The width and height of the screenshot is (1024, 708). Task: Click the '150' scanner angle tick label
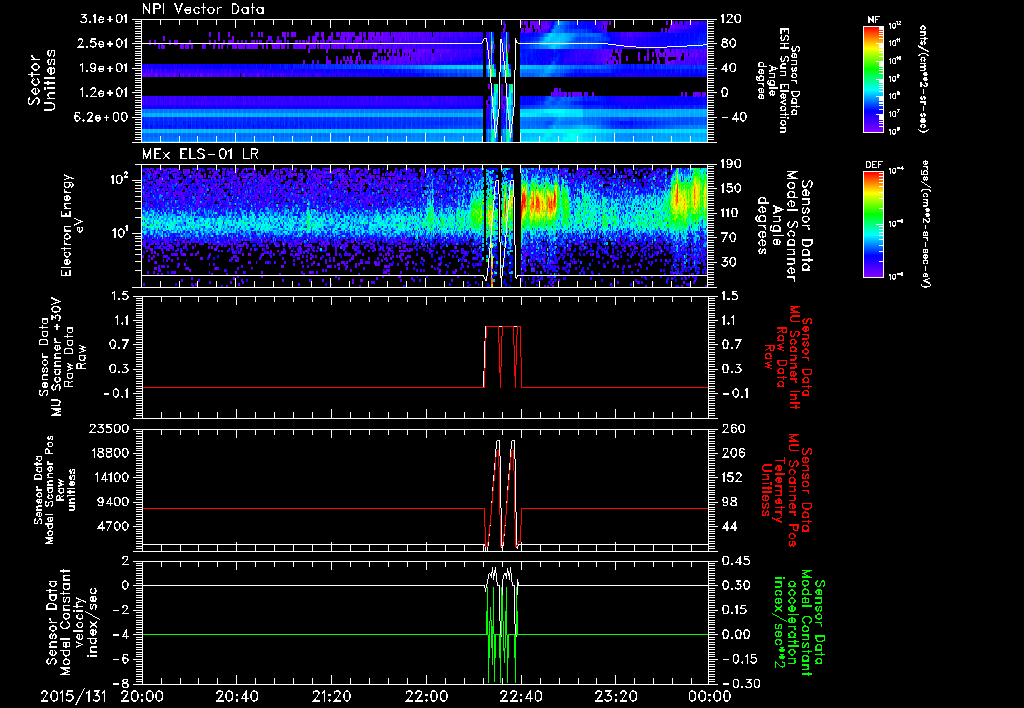pyautogui.click(x=731, y=188)
